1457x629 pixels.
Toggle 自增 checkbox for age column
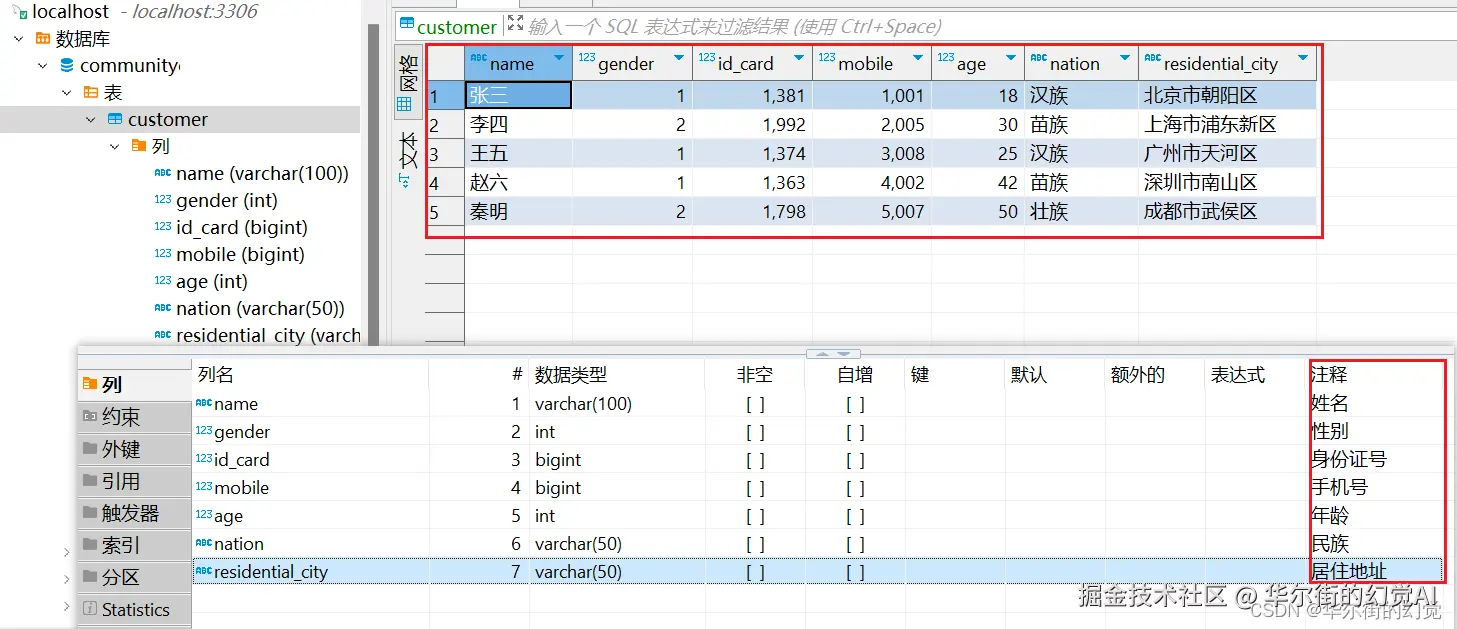(x=855, y=516)
